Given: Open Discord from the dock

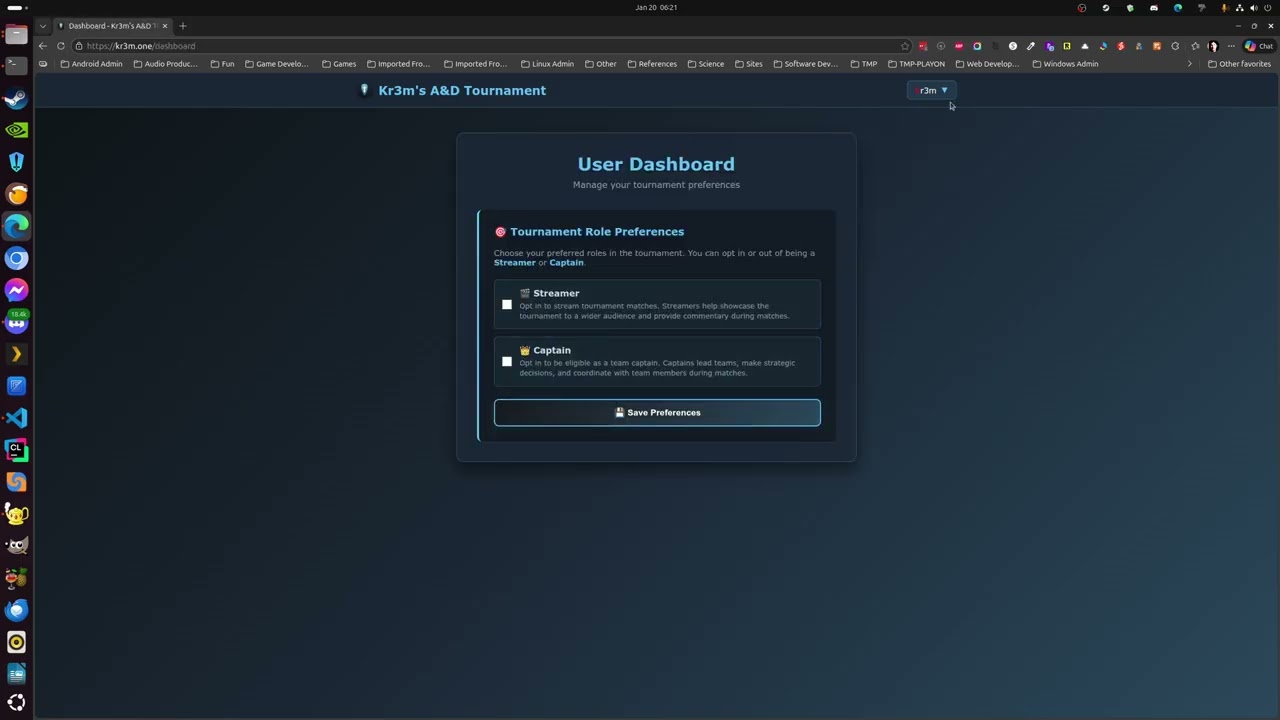Looking at the screenshot, I should click(16, 322).
